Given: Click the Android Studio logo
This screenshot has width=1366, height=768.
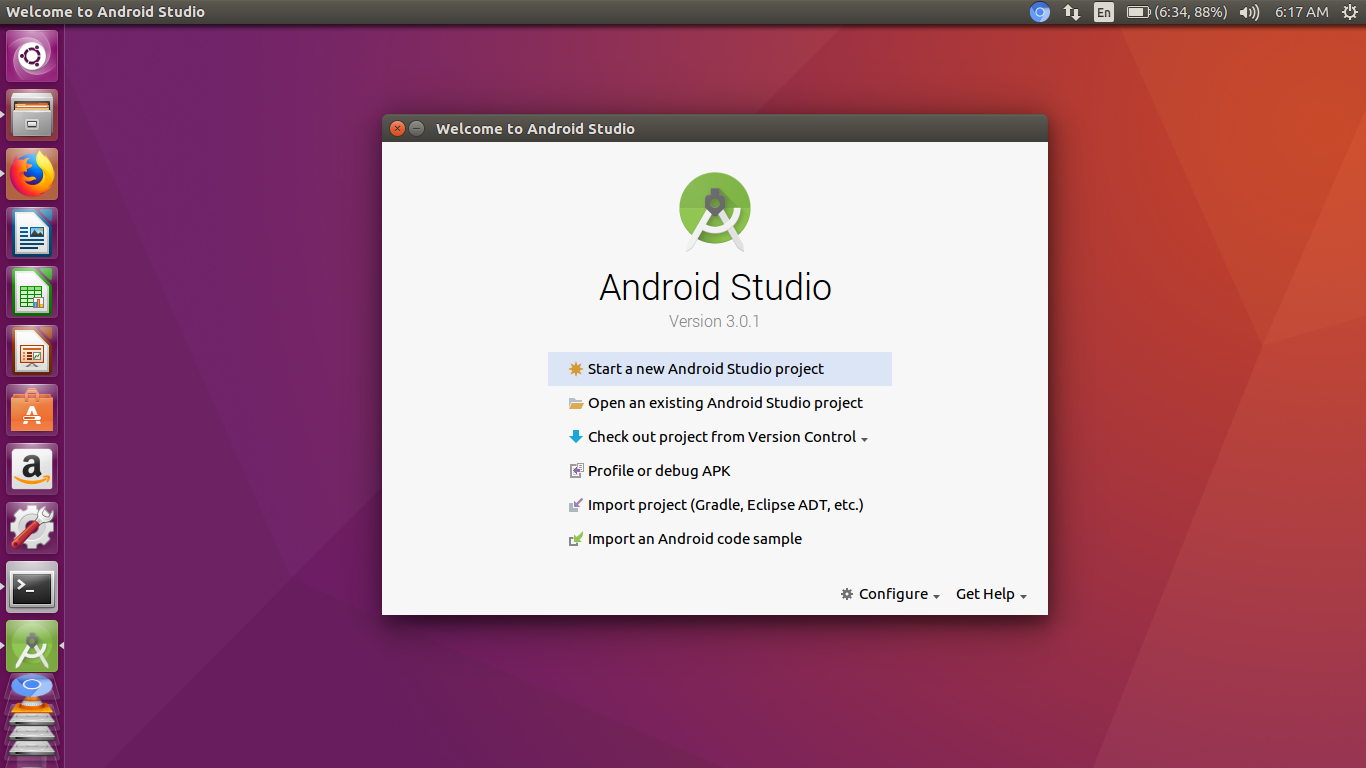Looking at the screenshot, I should (x=715, y=212).
